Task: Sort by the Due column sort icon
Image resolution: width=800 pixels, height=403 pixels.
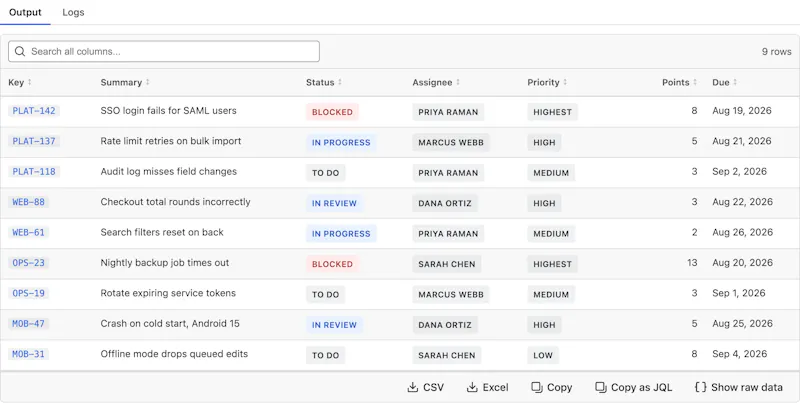Action: (735, 82)
